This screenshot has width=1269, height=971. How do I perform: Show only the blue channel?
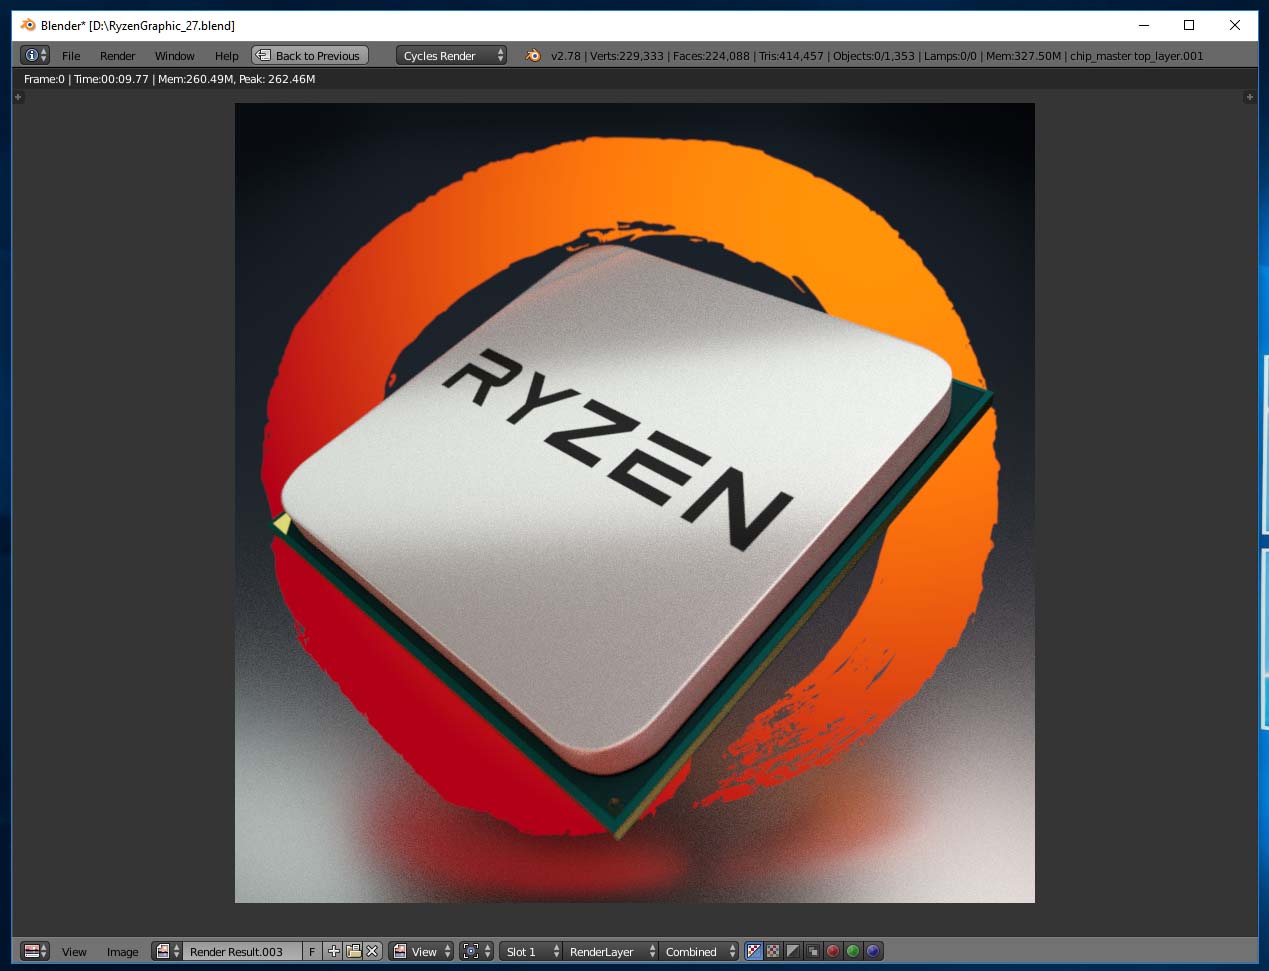873,951
